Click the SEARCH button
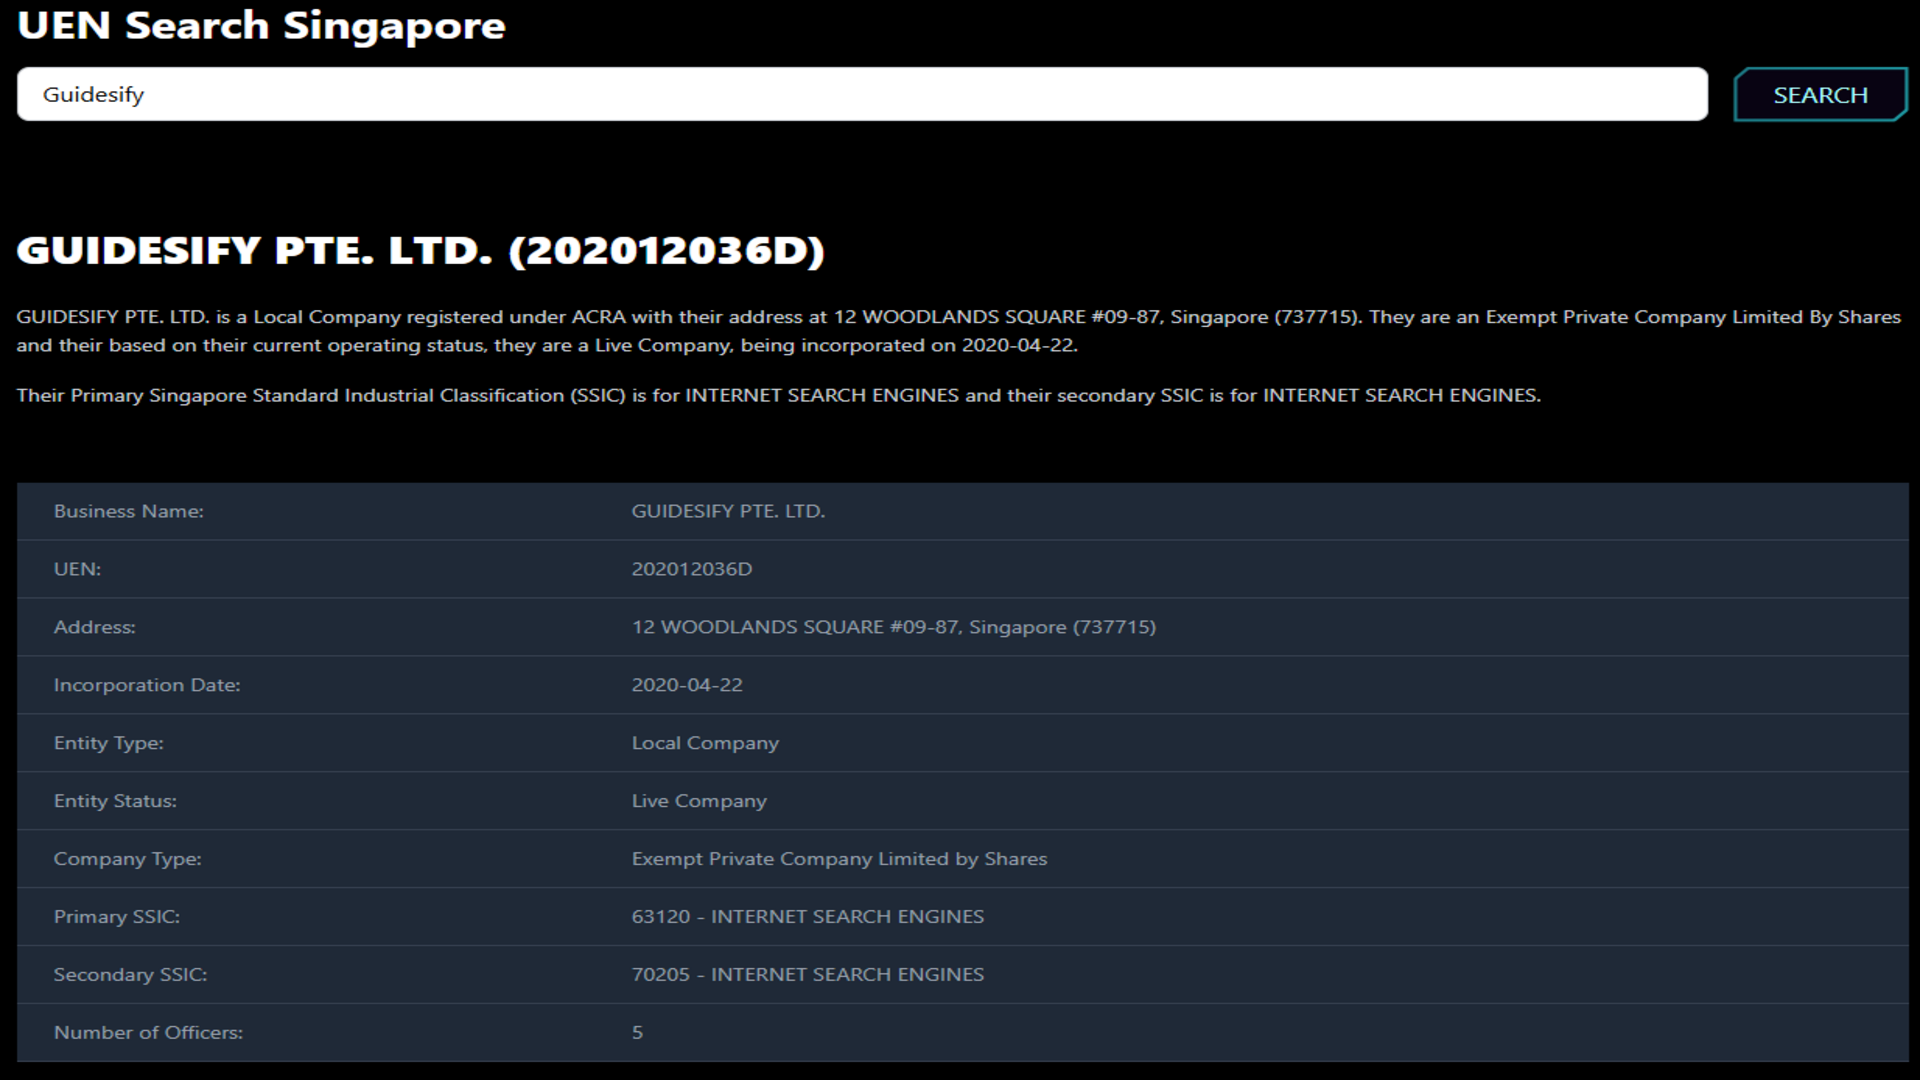The height and width of the screenshot is (1080, 1920). pyautogui.click(x=1820, y=95)
